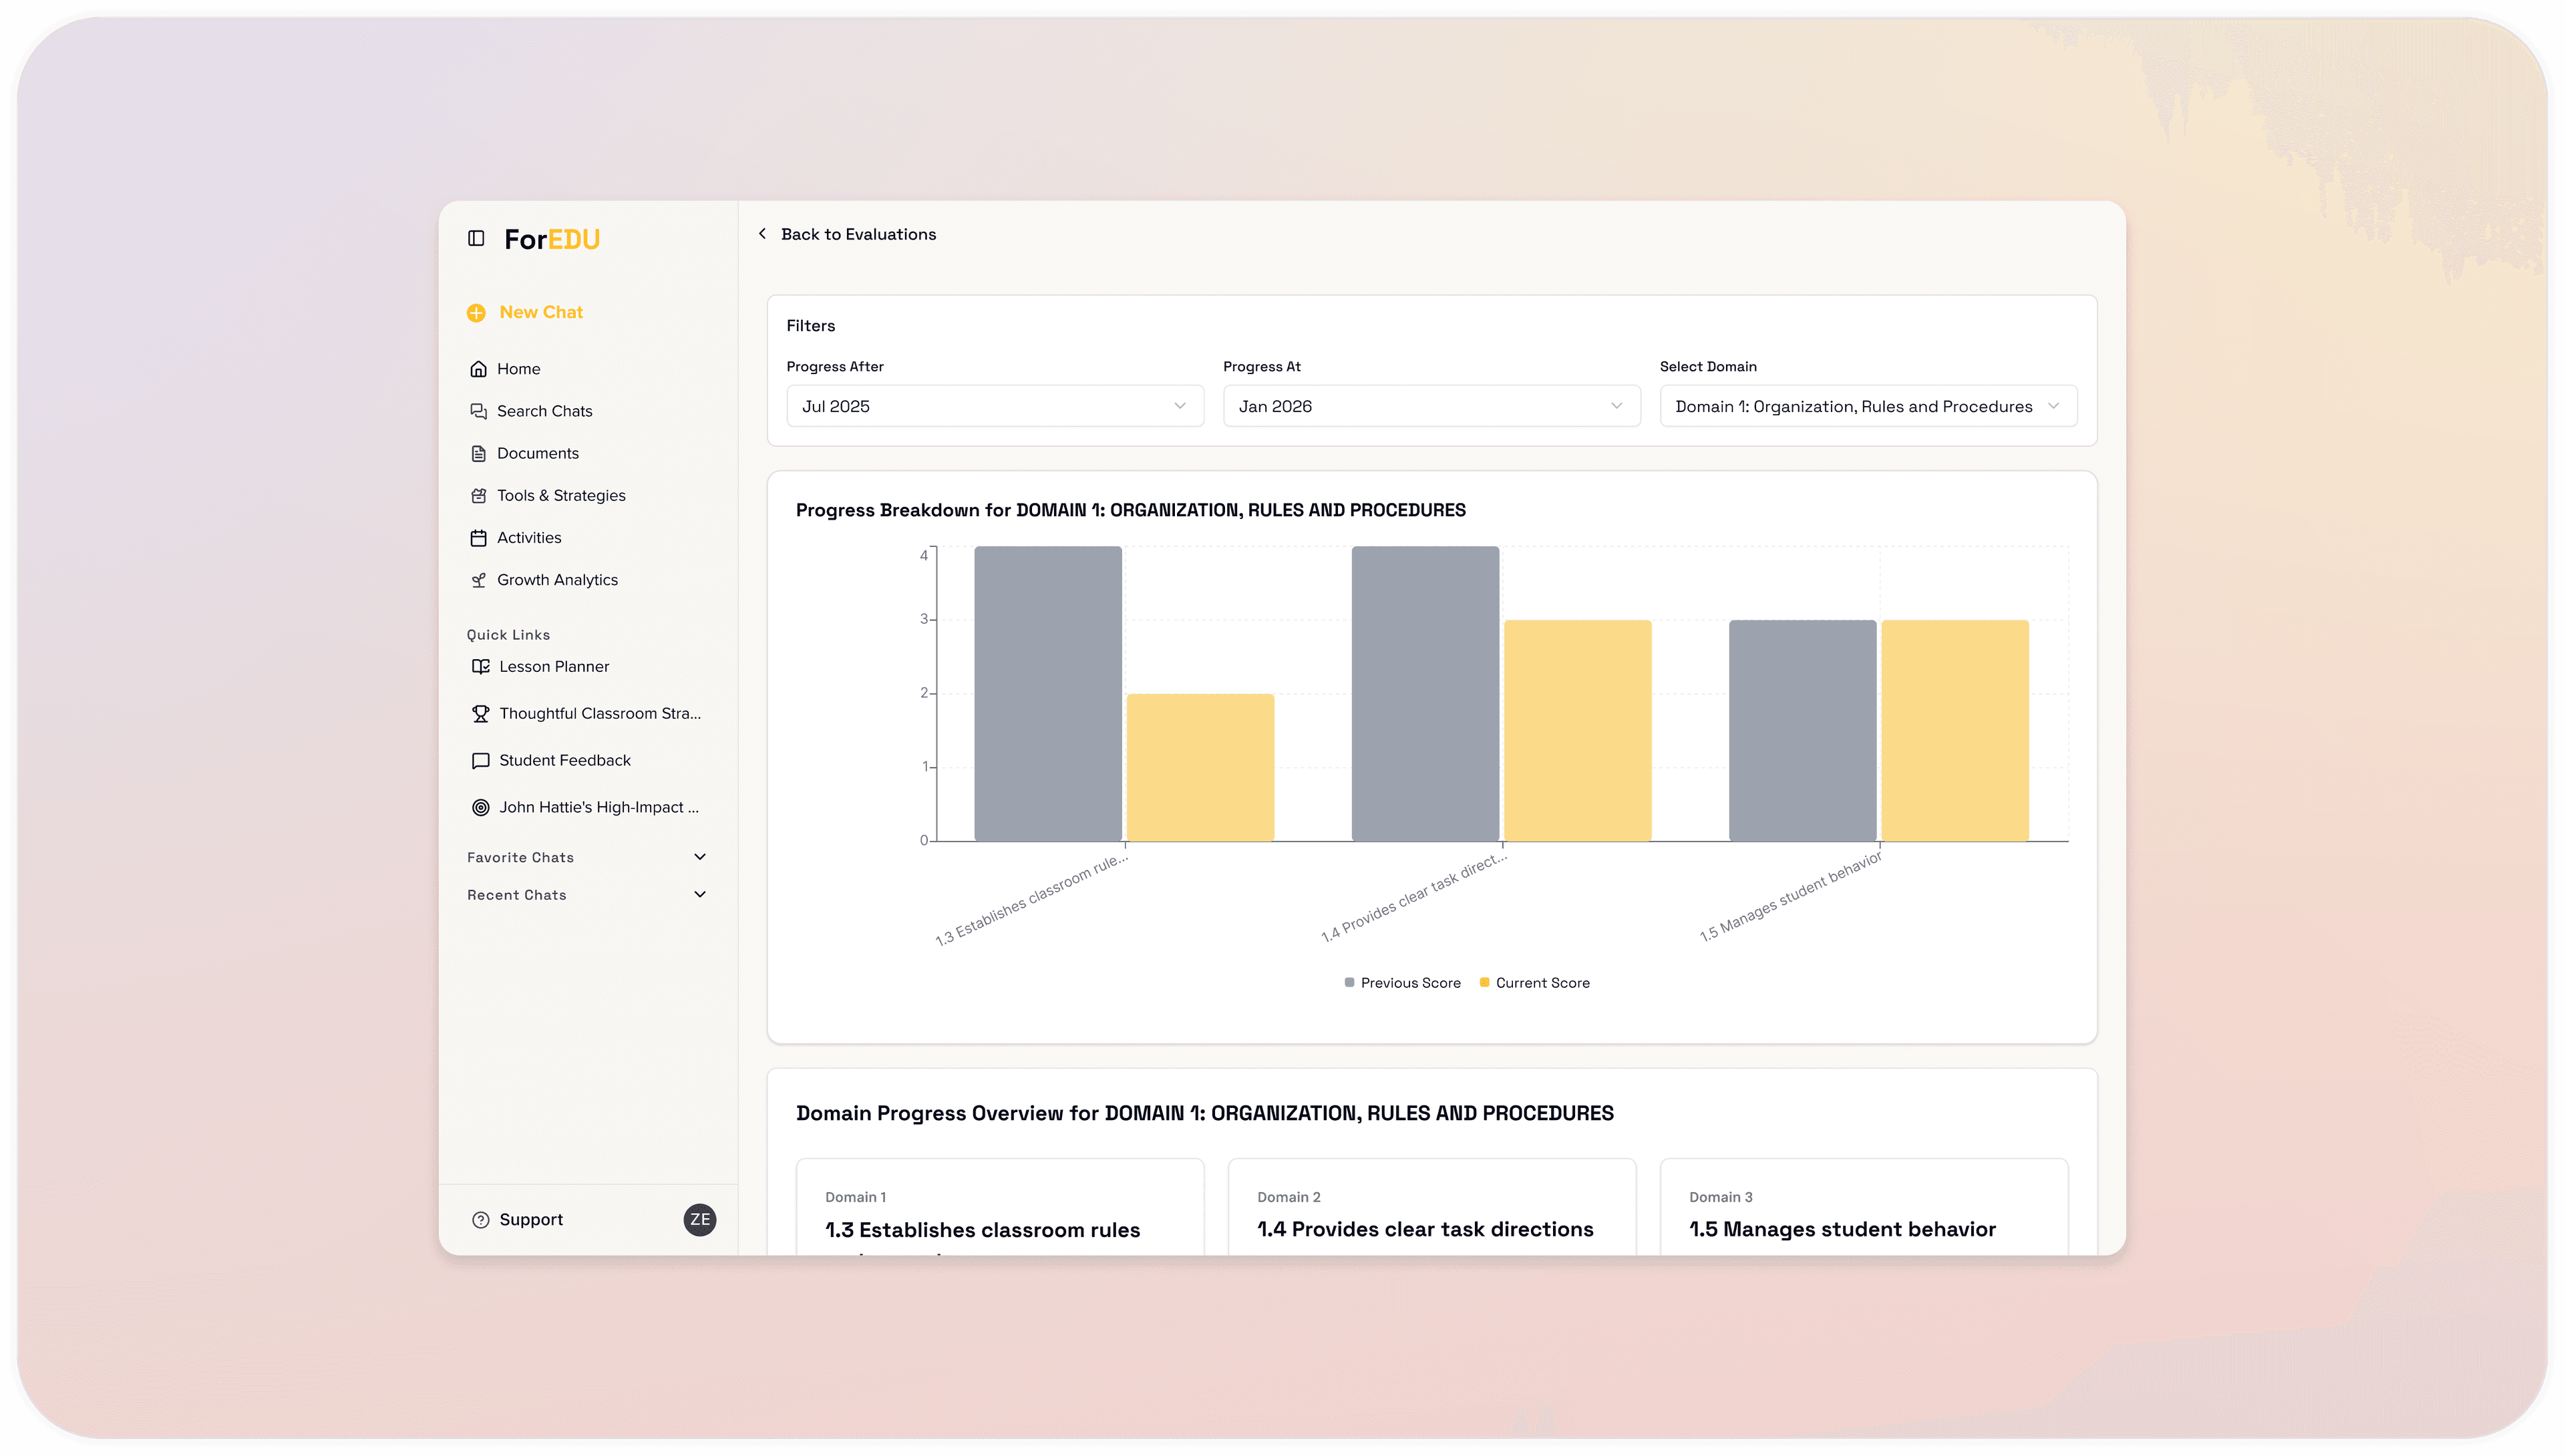Click the Search Chats icon
Viewport: 2565px width, 1456px height.
[x=478, y=411]
